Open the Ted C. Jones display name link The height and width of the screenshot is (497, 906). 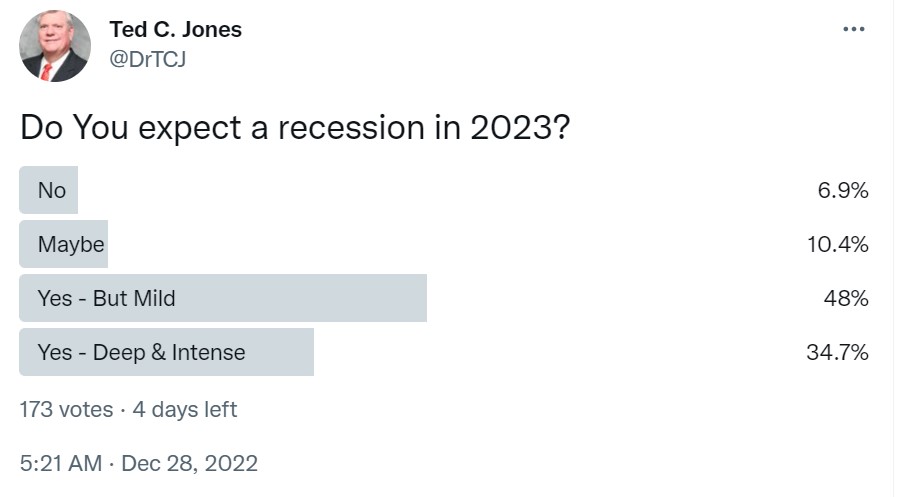(175, 29)
